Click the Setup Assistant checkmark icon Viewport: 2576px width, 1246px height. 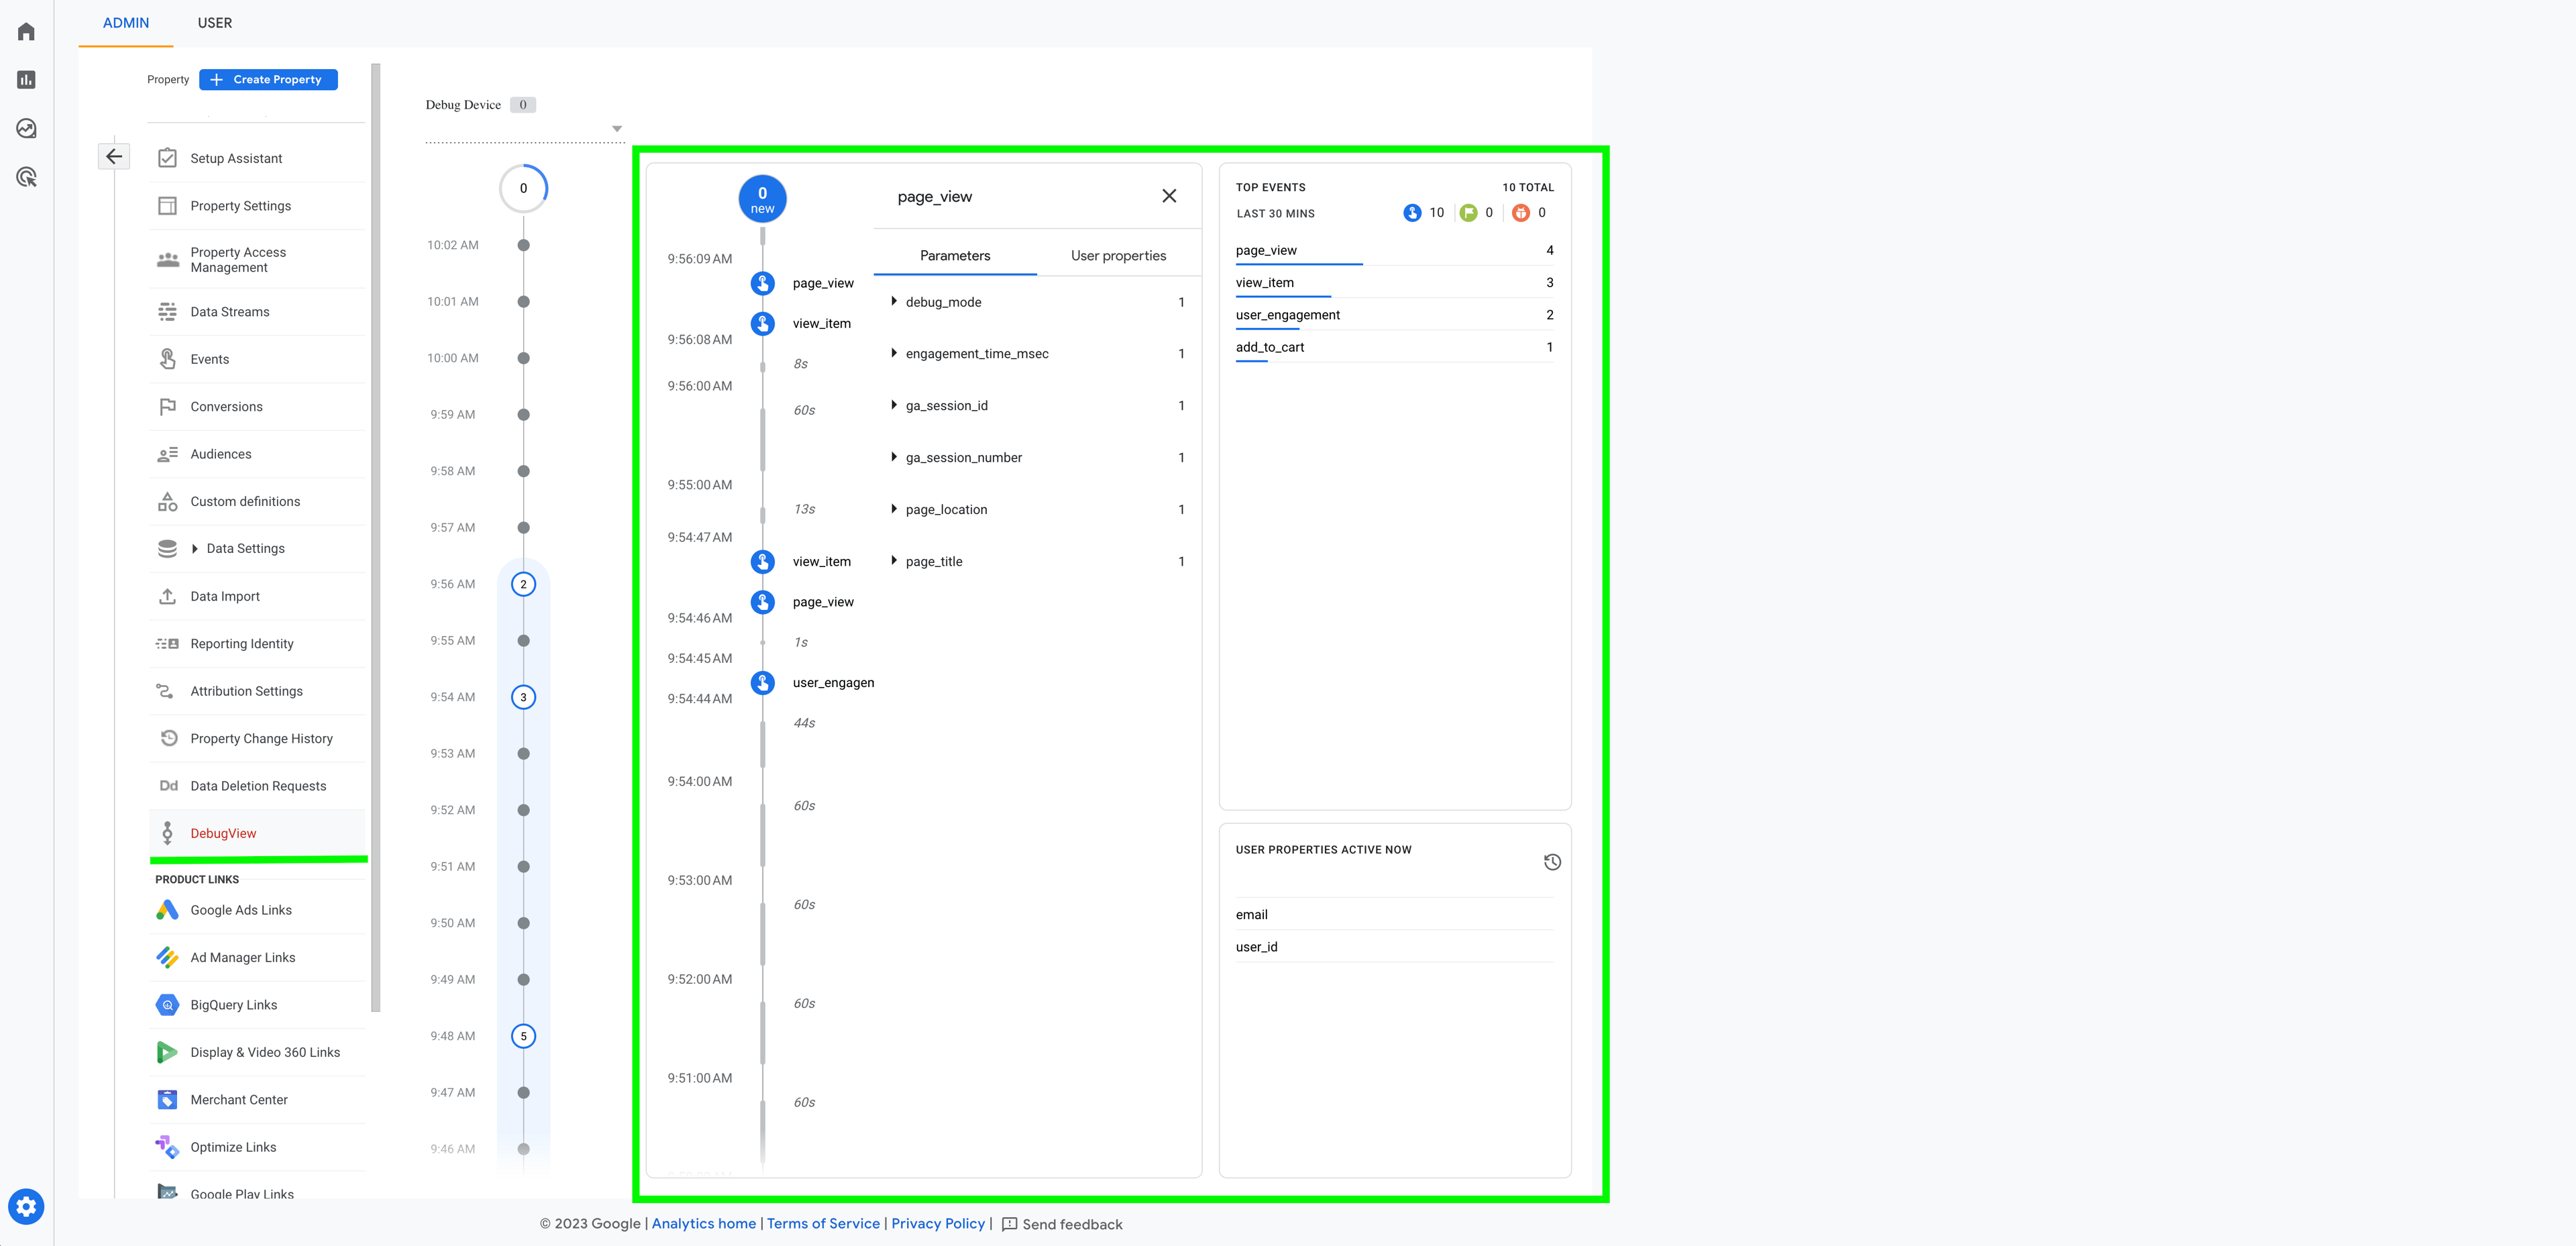(167, 158)
